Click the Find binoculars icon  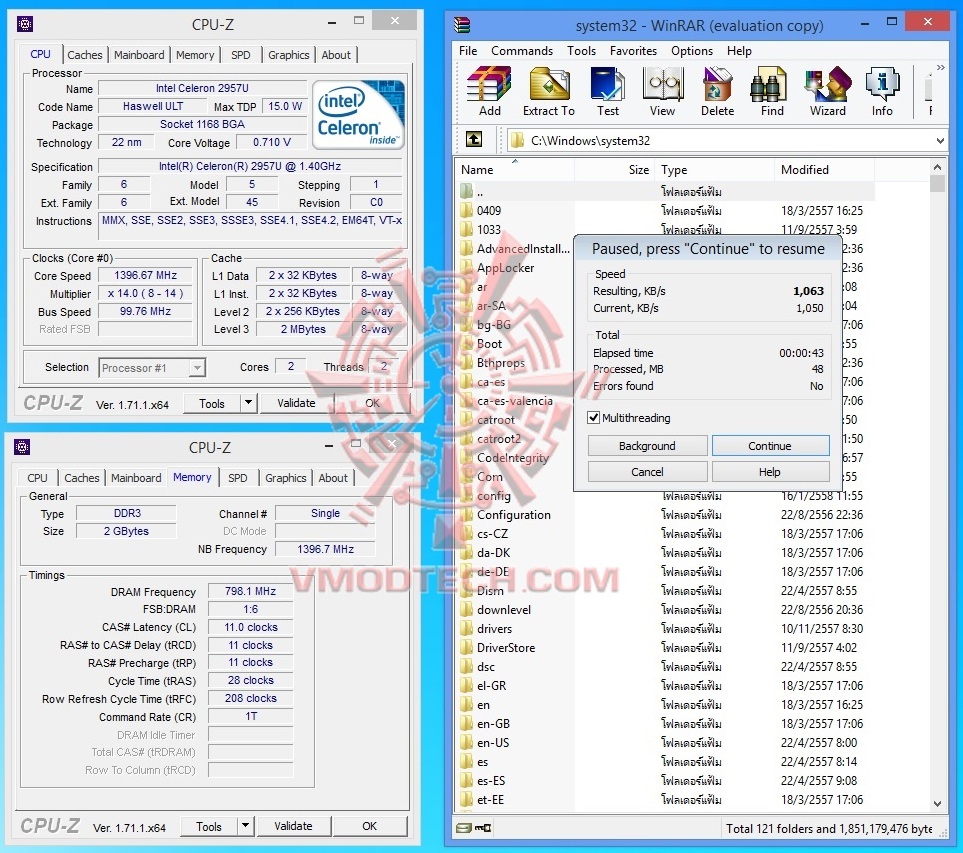768,84
